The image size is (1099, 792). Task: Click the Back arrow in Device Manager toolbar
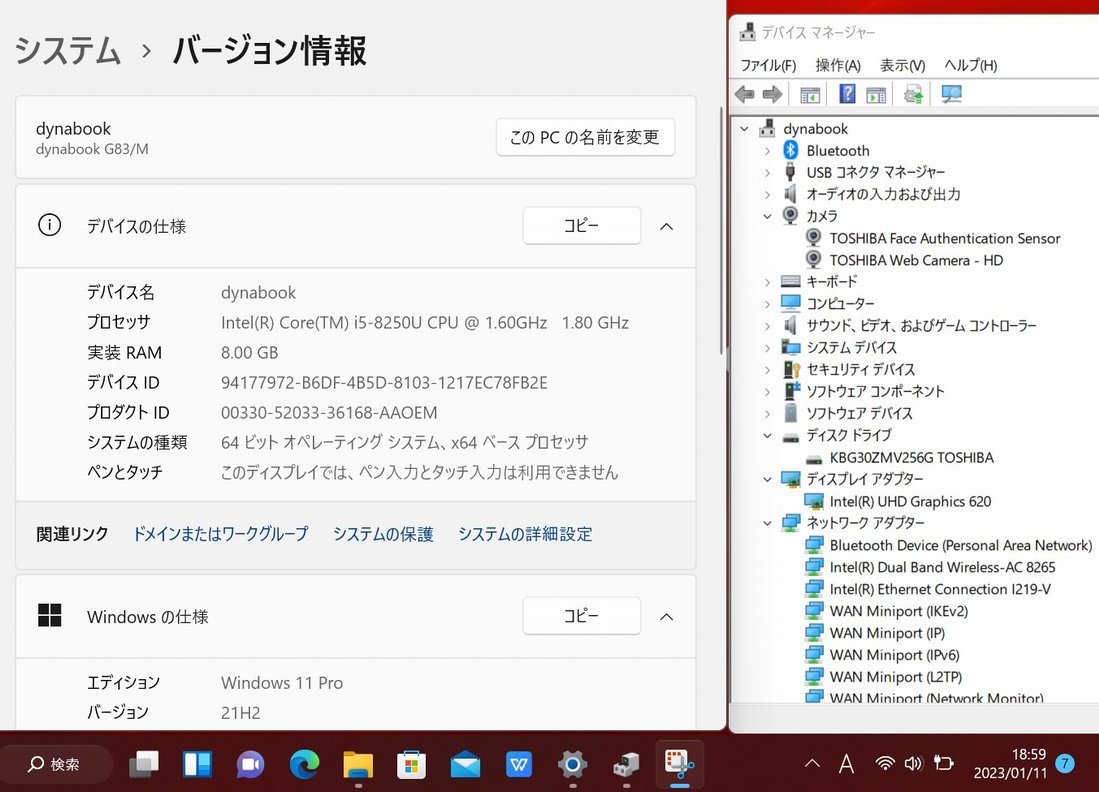[744, 94]
